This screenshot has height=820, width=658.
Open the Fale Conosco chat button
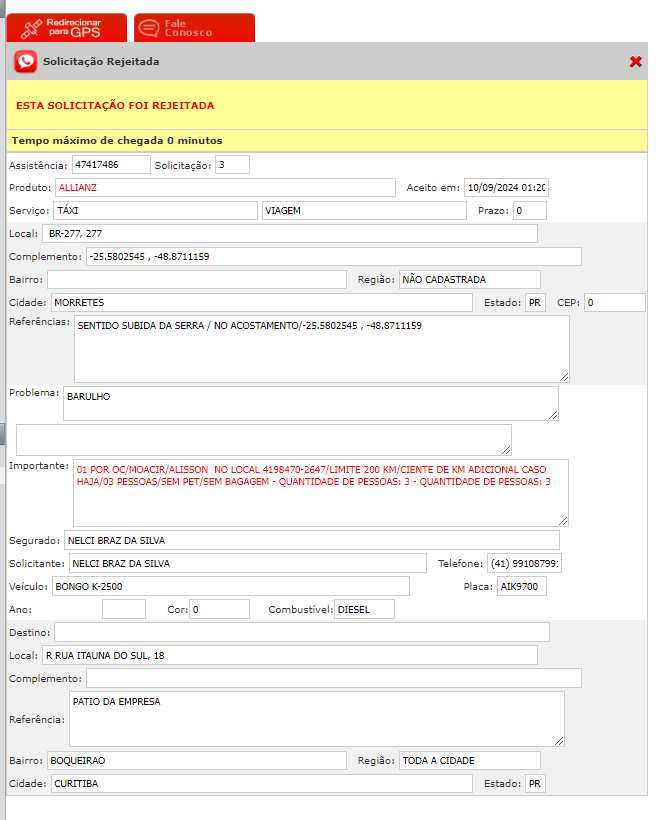tap(195, 28)
